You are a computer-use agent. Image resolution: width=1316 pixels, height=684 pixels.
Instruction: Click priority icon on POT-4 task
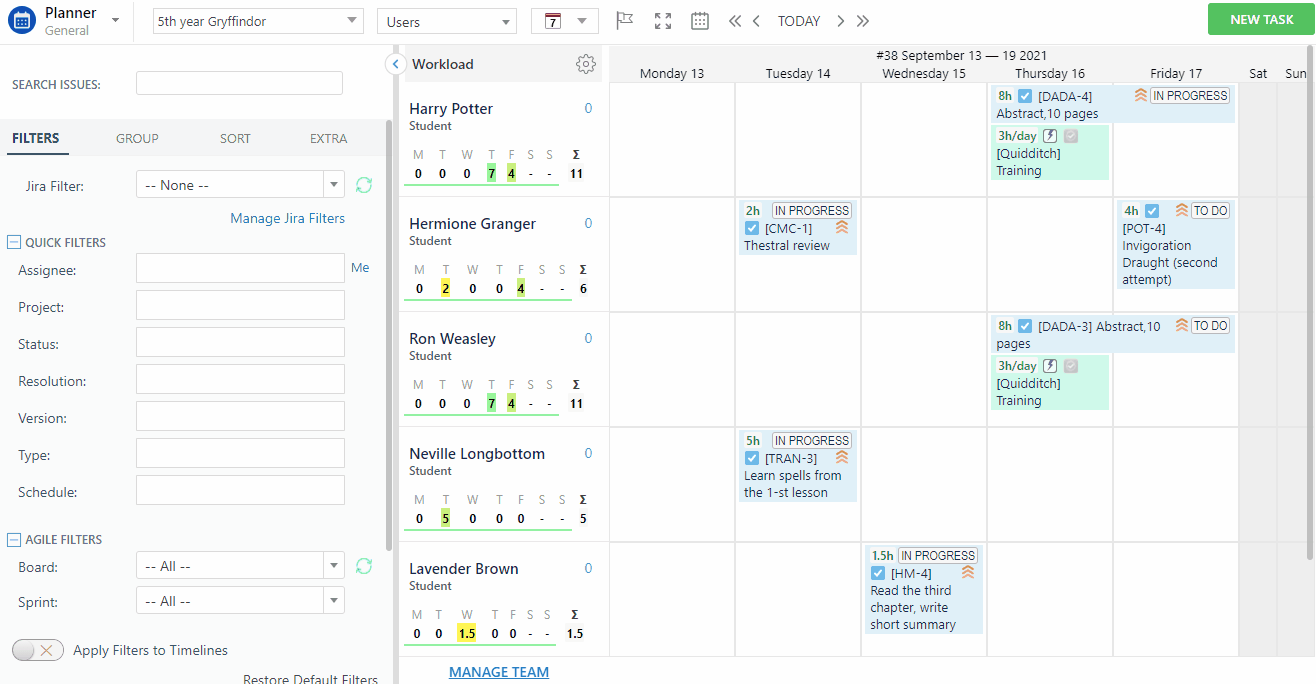1182,211
